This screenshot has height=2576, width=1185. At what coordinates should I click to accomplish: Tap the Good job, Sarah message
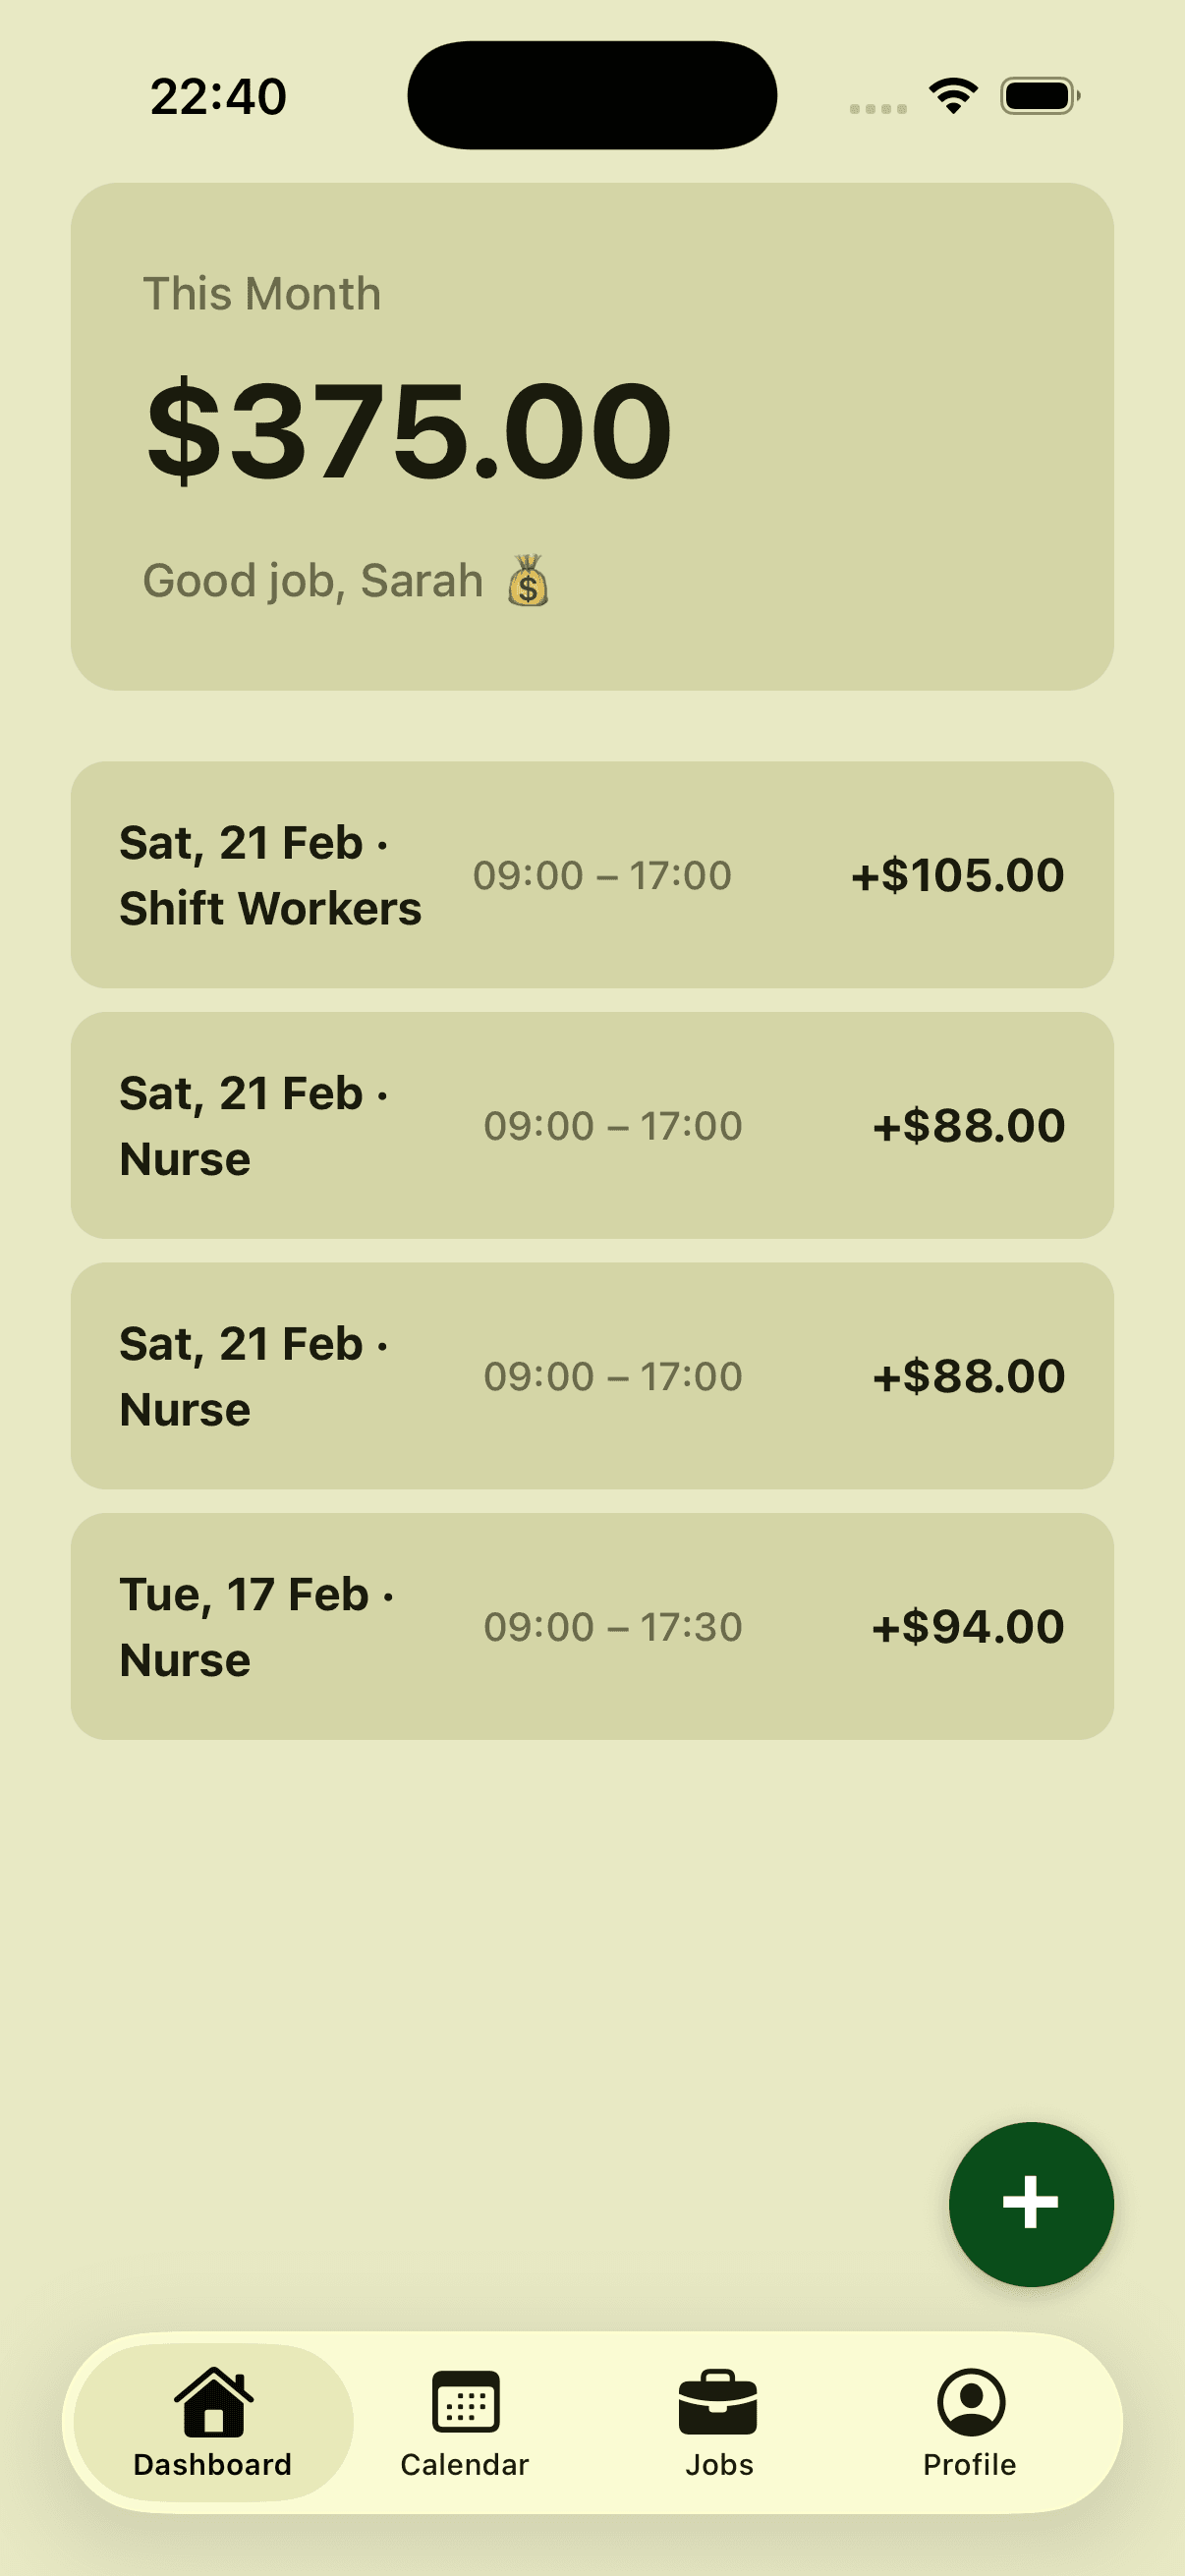[x=313, y=581]
